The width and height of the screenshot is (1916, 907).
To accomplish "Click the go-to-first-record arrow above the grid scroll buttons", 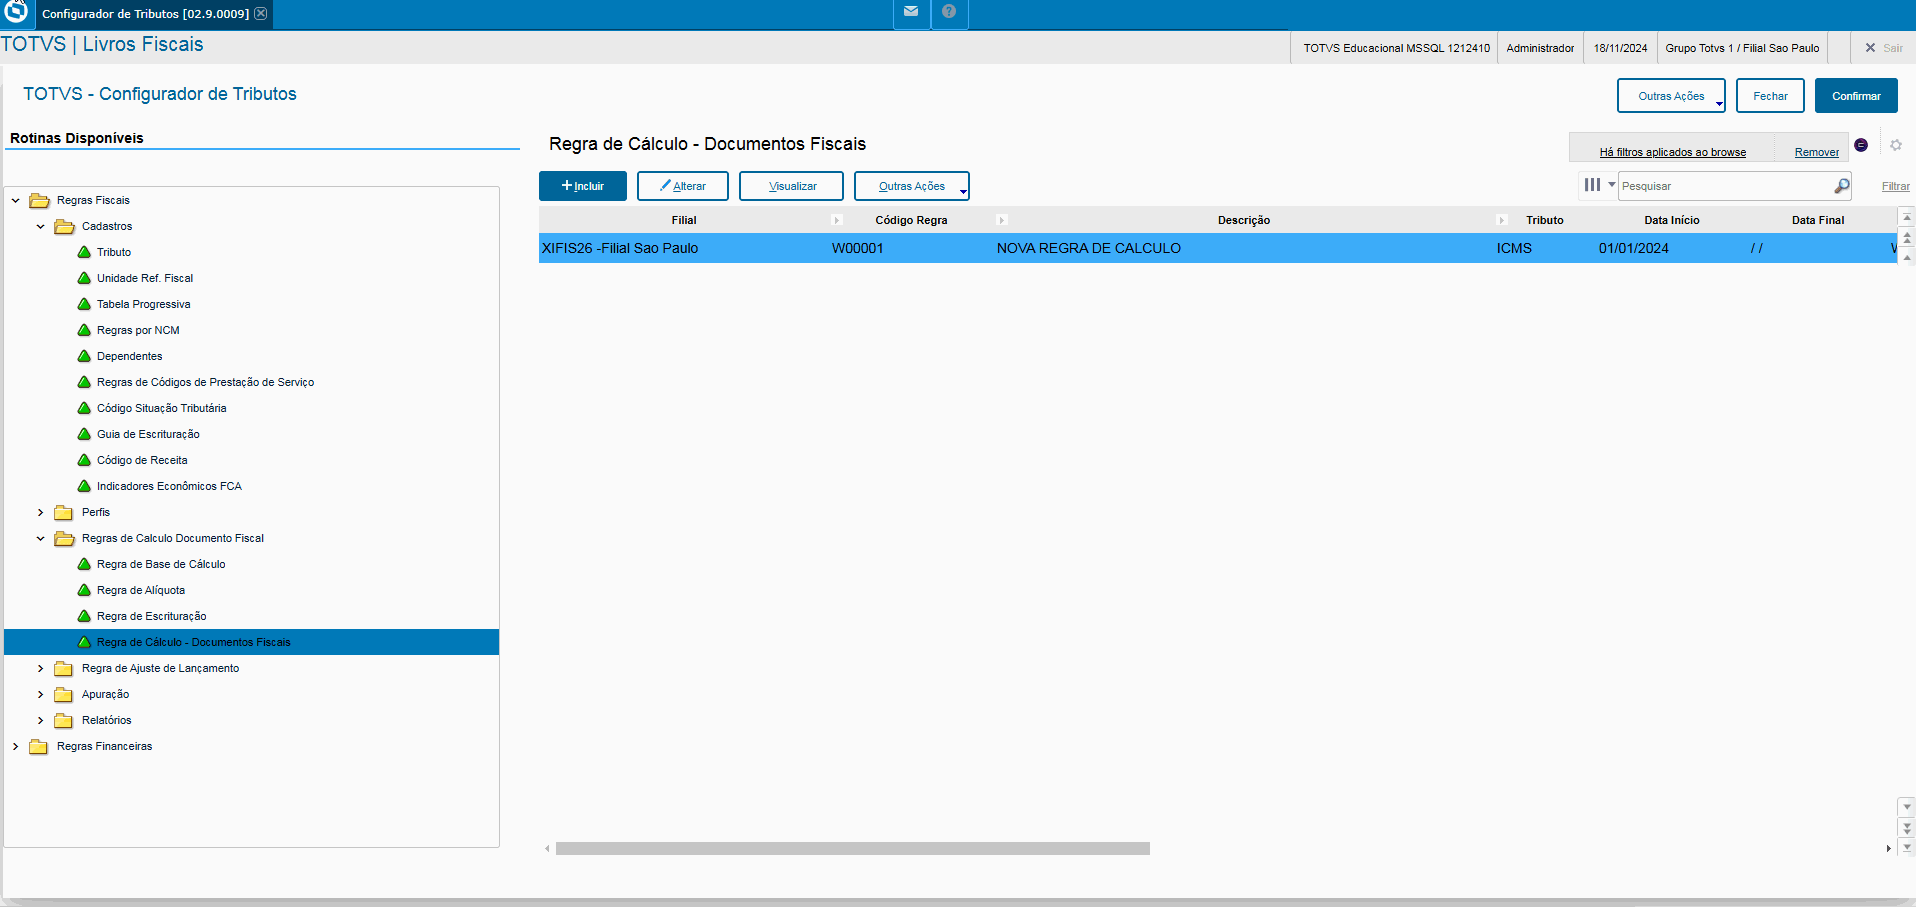I will coord(1907,217).
